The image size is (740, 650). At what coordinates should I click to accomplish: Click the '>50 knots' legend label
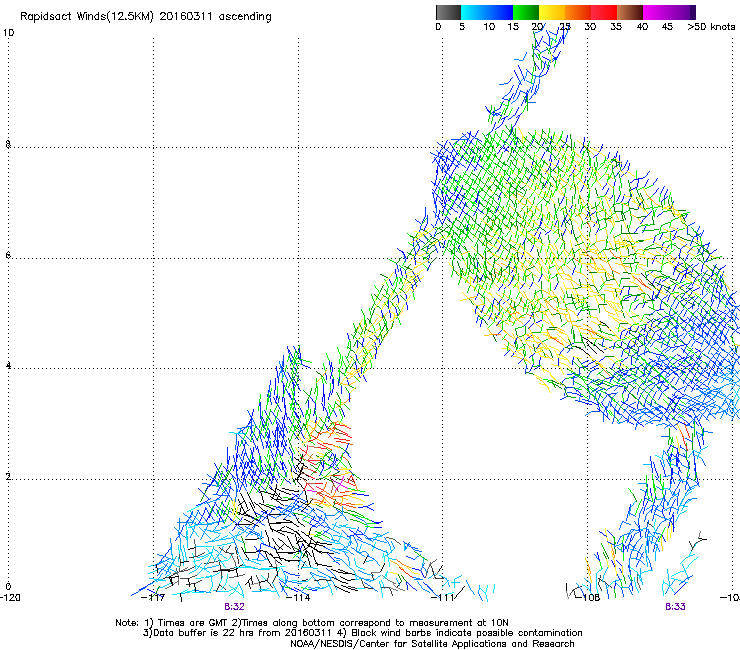[711, 27]
